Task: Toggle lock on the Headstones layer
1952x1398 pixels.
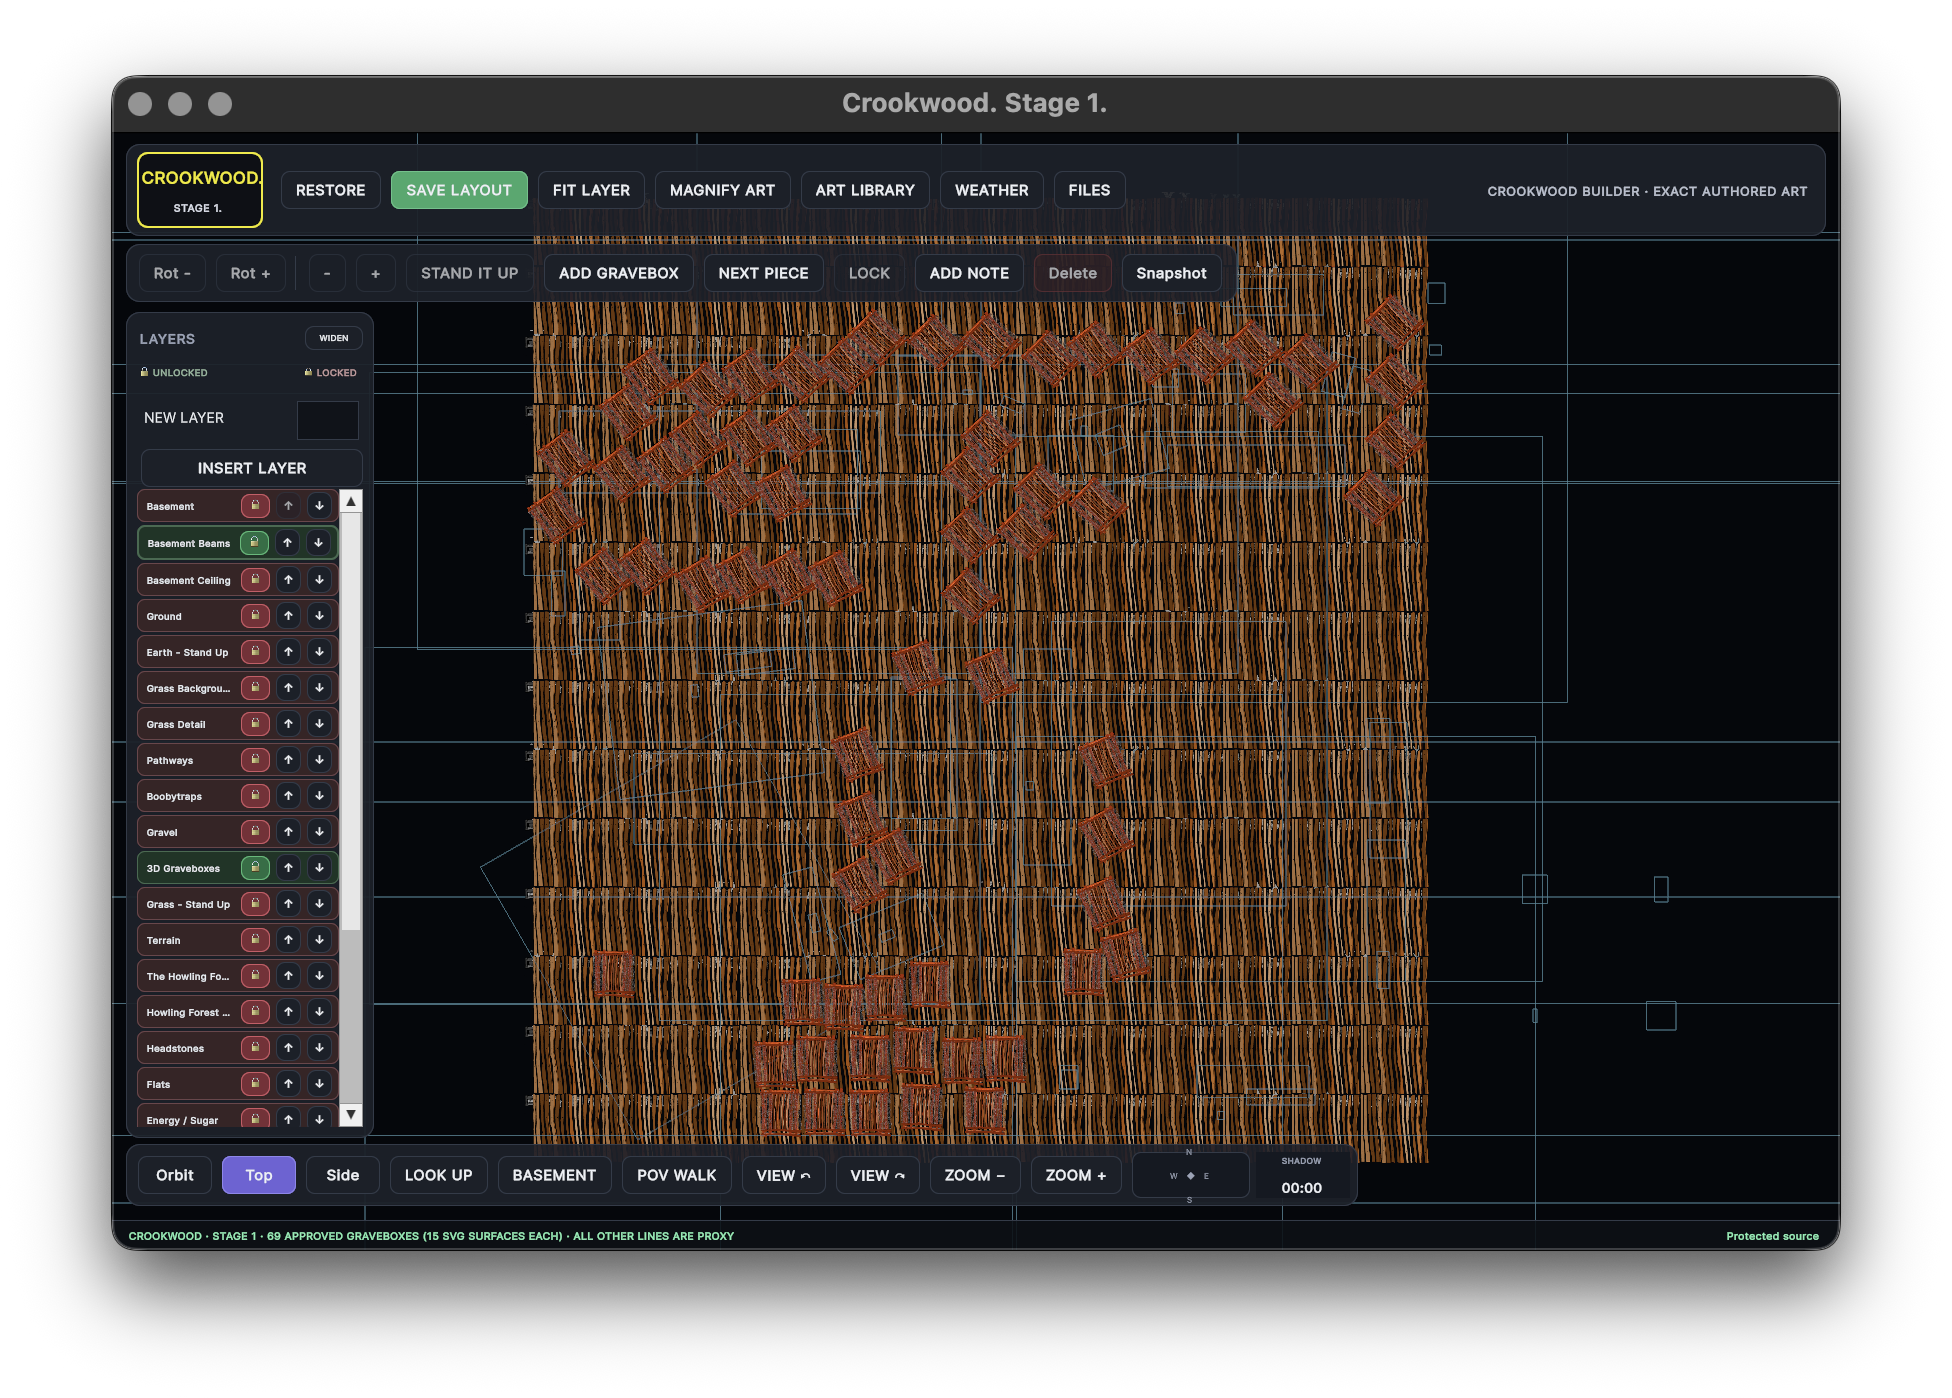Action: point(255,1048)
